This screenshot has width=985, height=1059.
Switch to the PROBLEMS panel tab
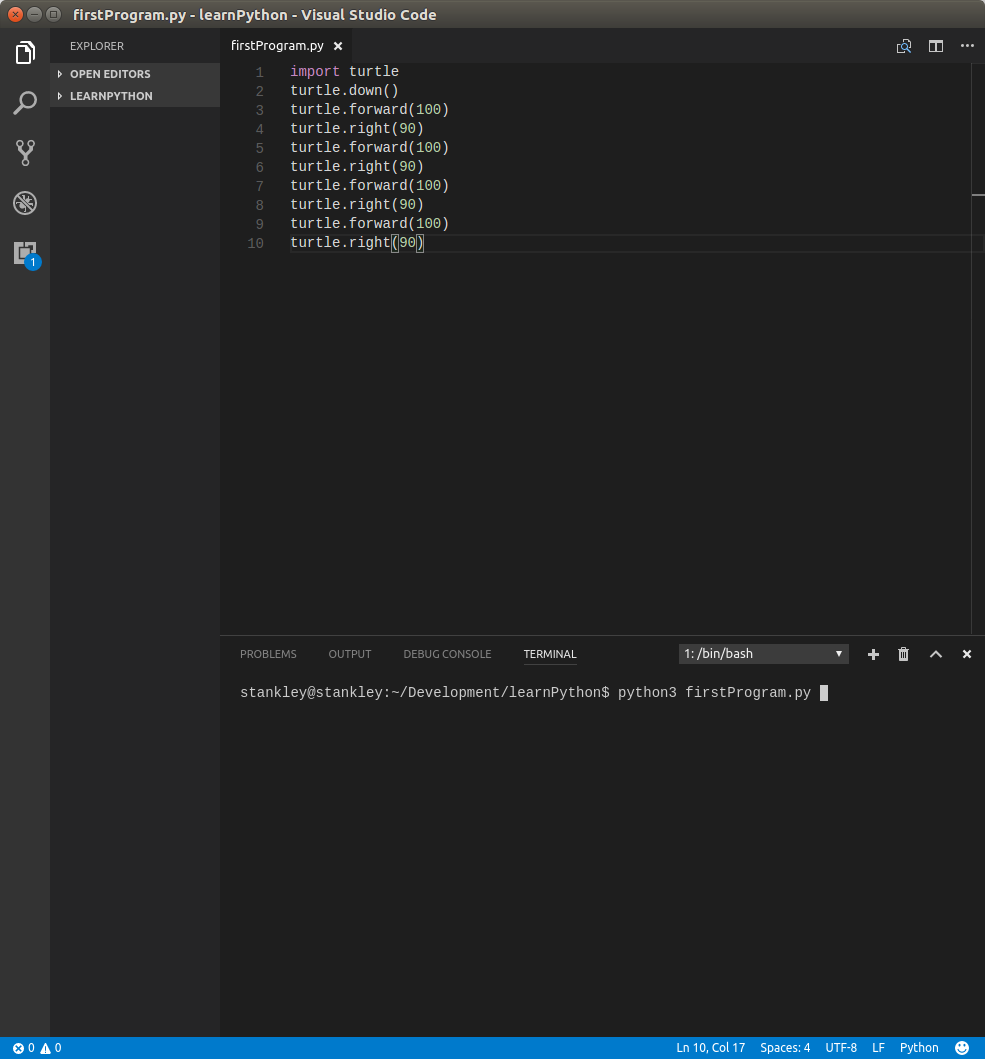point(268,654)
